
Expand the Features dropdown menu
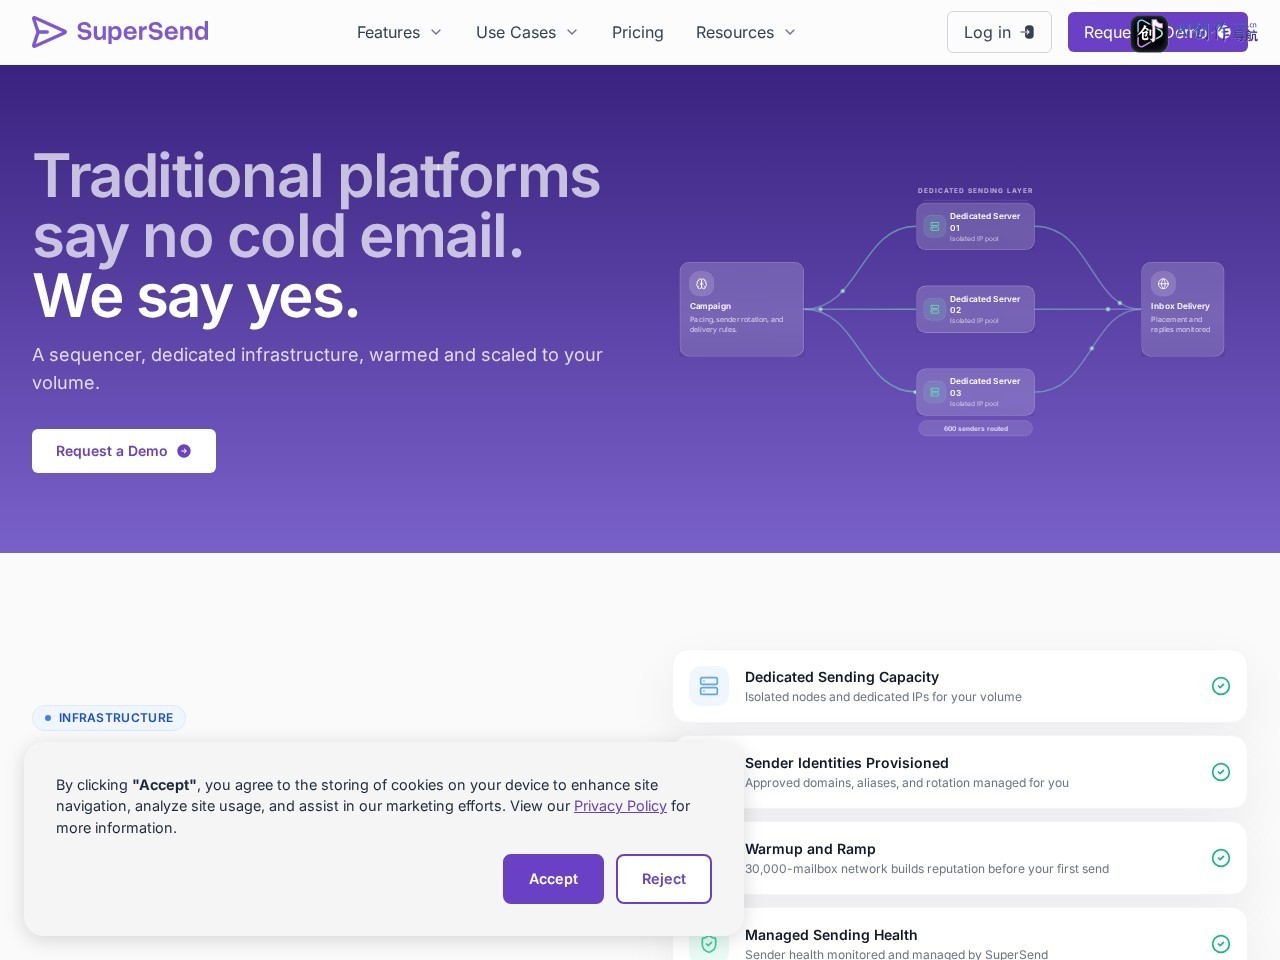(x=399, y=32)
